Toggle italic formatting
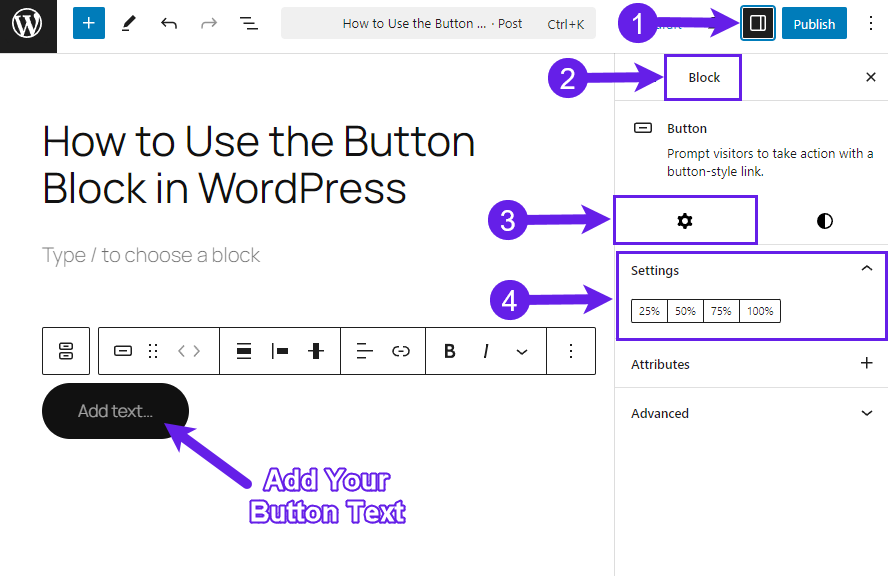The image size is (888, 576). click(486, 351)
